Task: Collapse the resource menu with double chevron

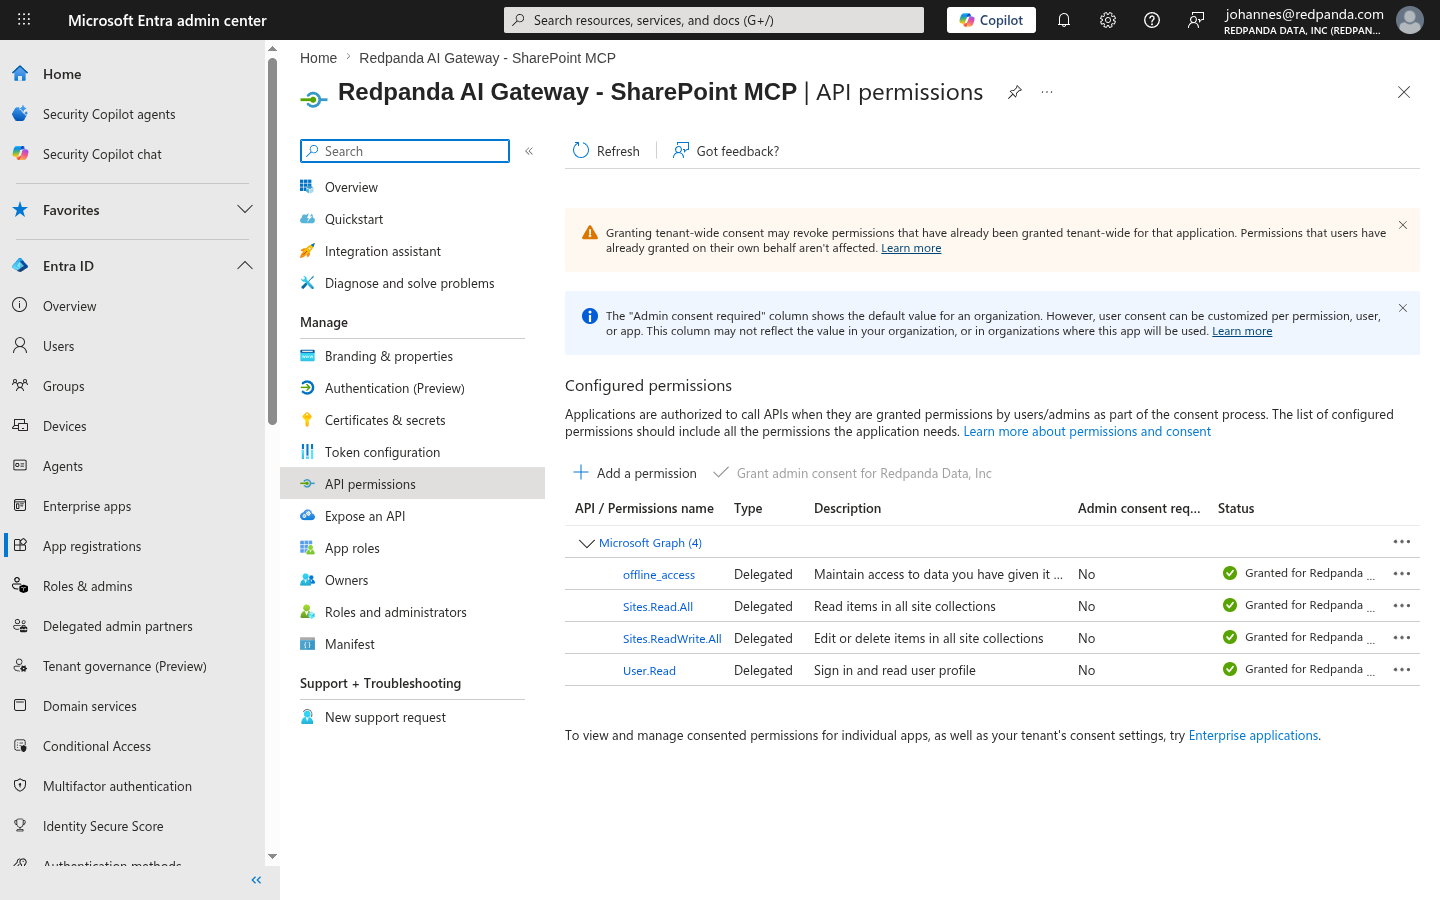Action: (x=529, y=151)
